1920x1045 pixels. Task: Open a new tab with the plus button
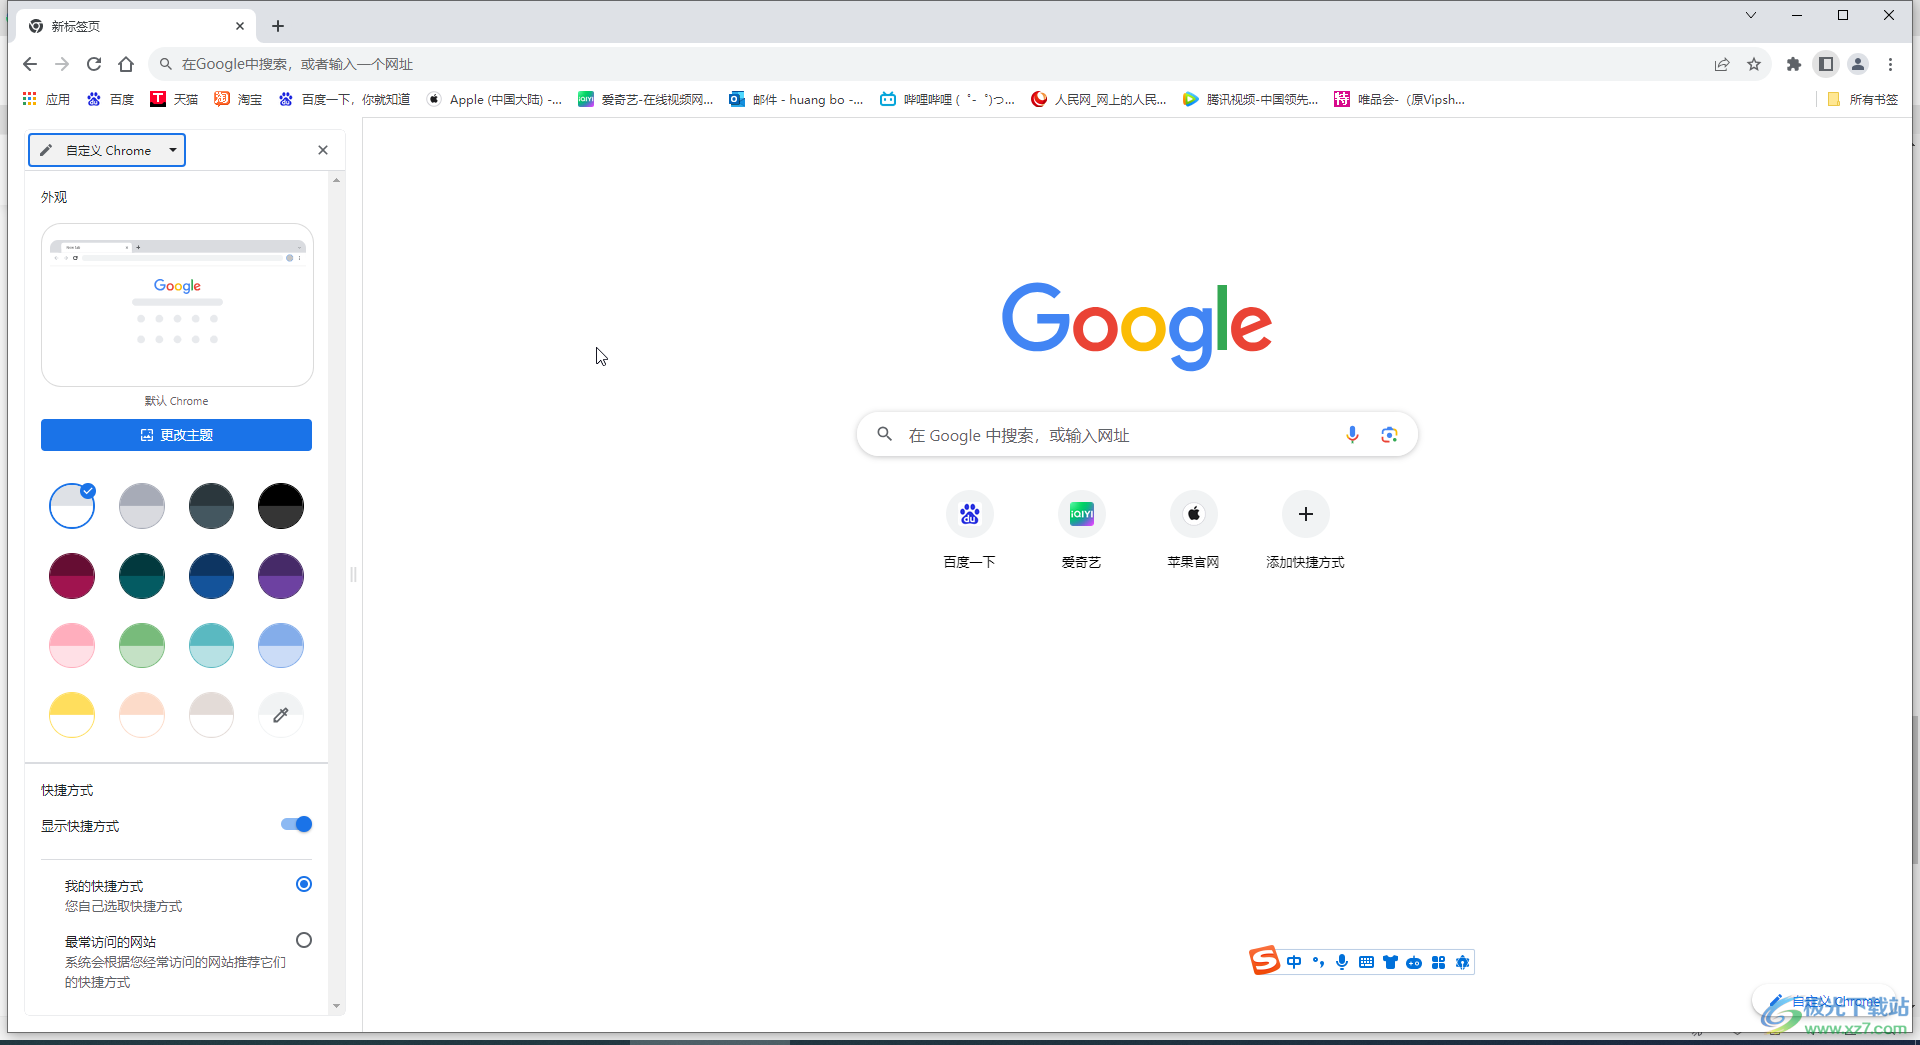tap(278, 26)
